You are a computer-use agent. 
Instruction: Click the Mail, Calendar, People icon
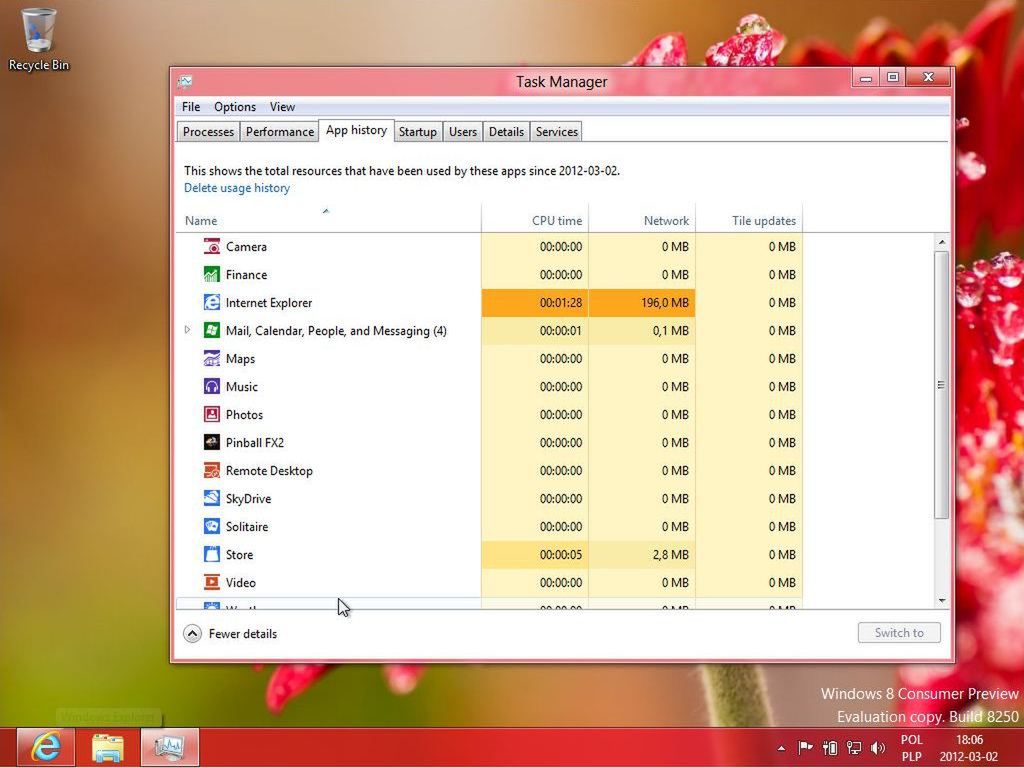click(x=212, y=330)
